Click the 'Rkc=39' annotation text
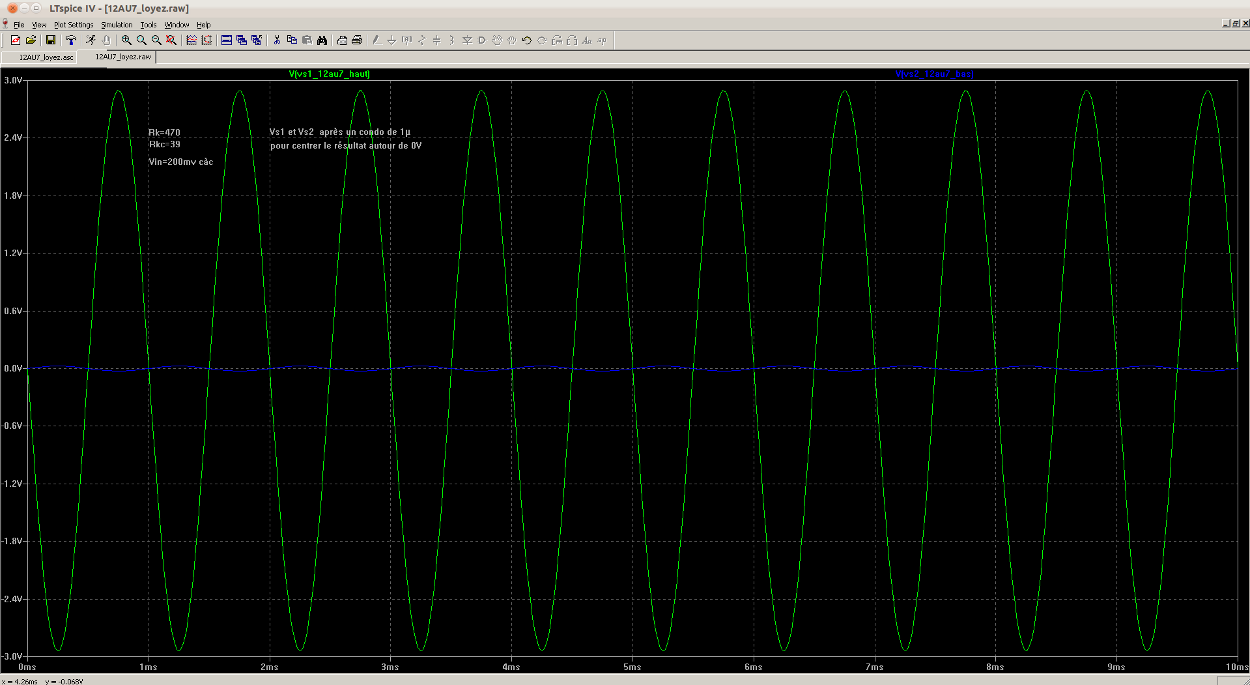This screenshot has height=685, width=1250. (164, 144)
